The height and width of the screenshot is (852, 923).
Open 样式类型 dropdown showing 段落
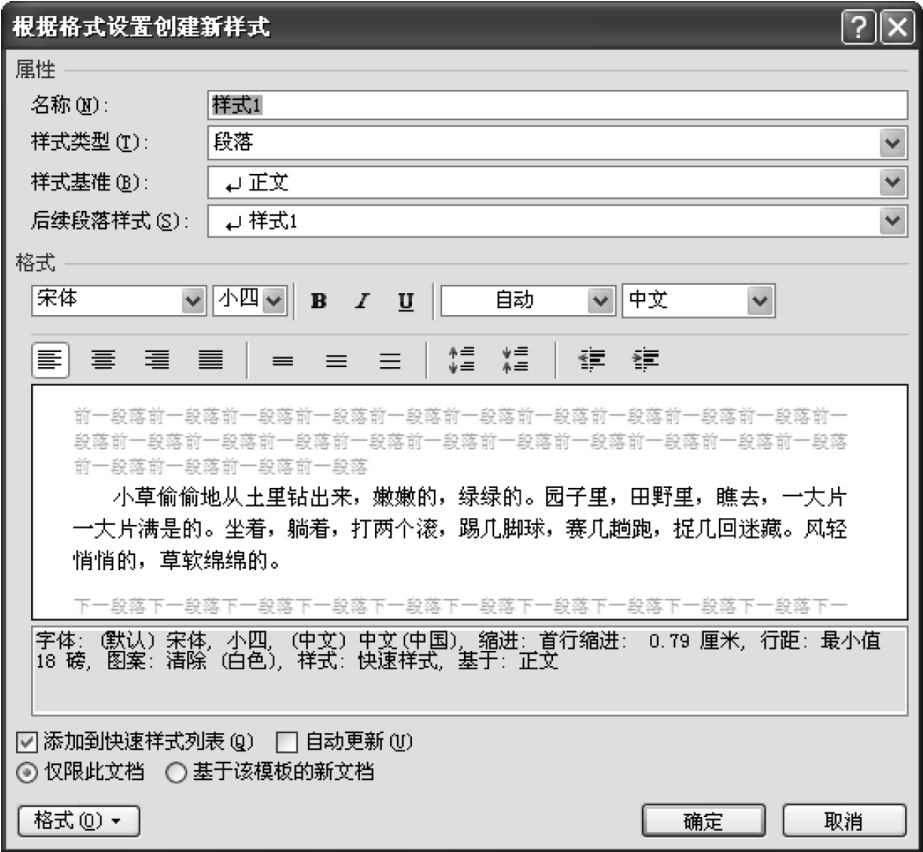(x=557, y=142)
